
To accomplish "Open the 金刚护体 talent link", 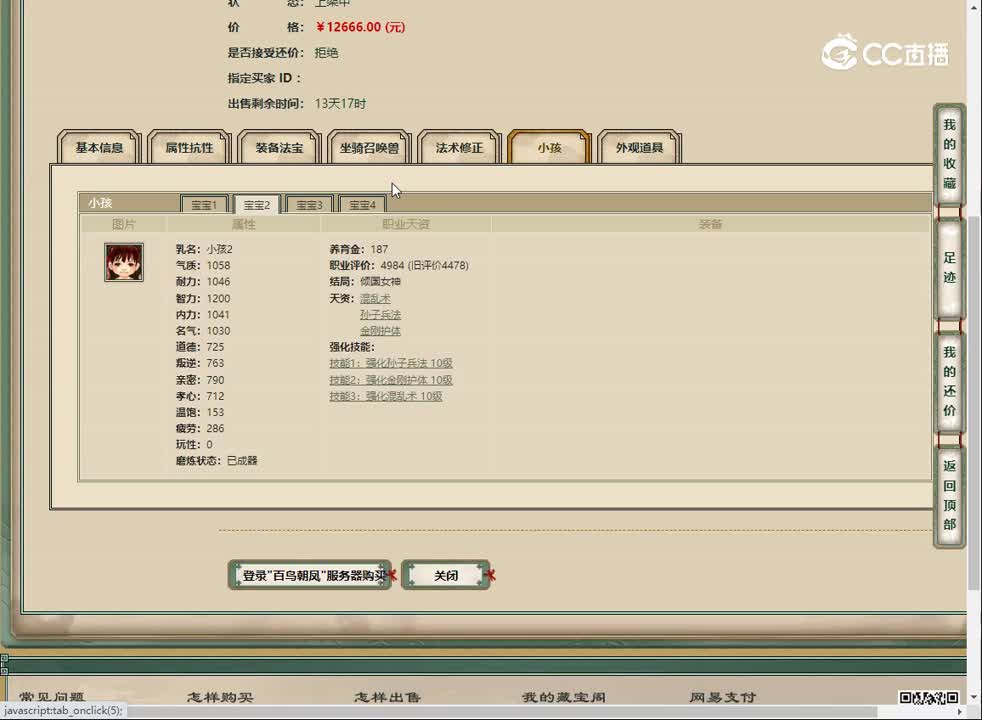I will [380, 331].
